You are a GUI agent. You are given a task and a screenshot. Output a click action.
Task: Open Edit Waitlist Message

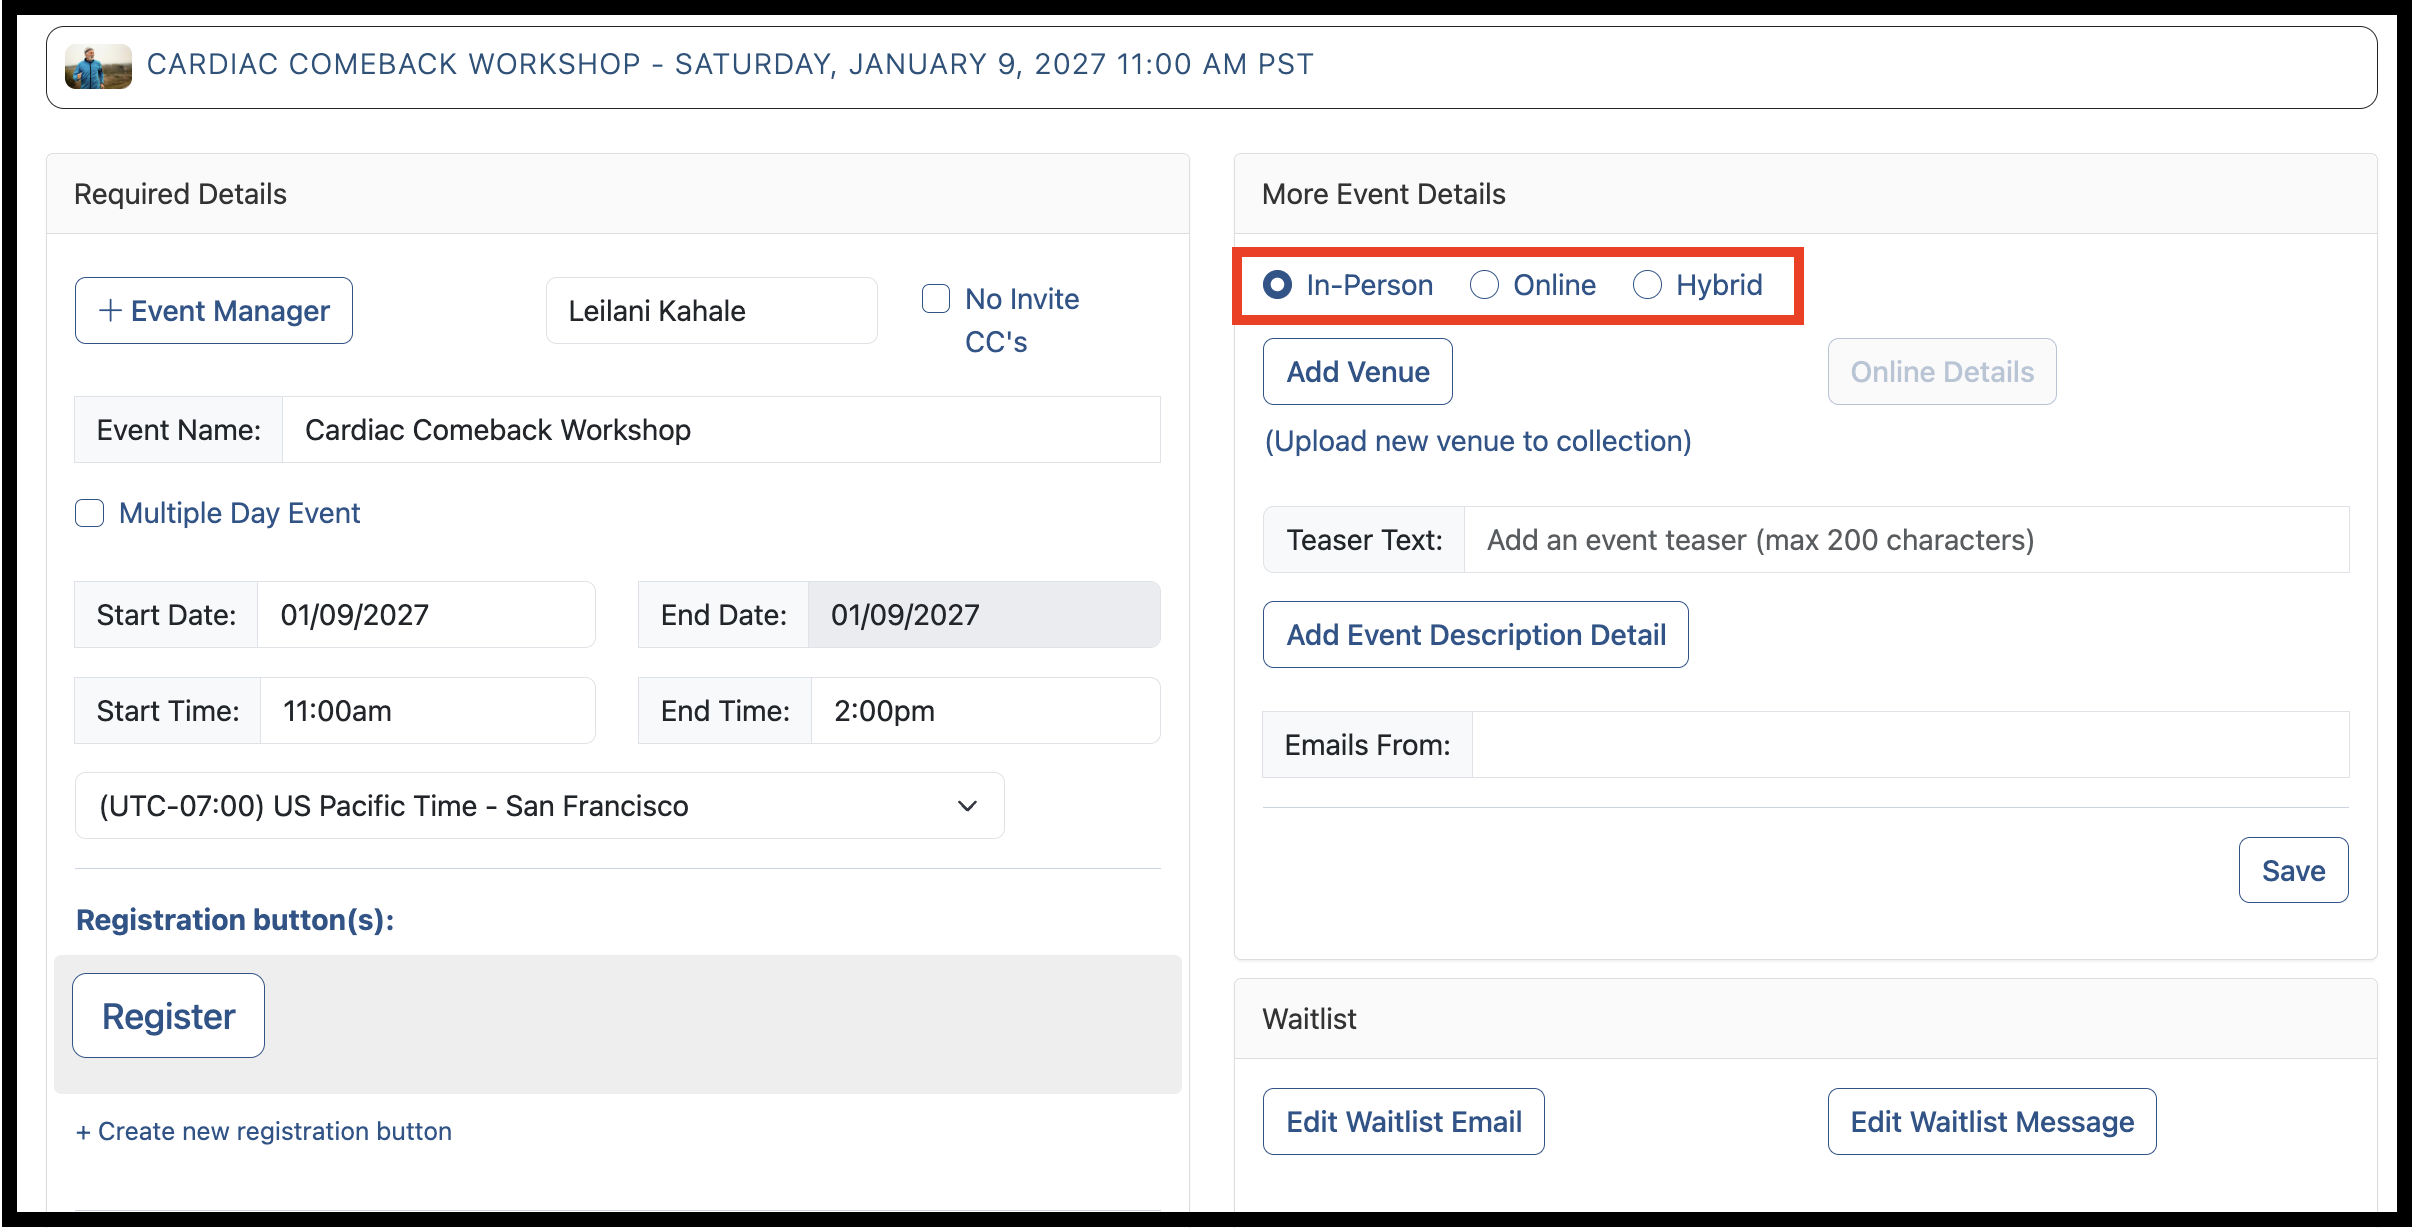1992,1122
